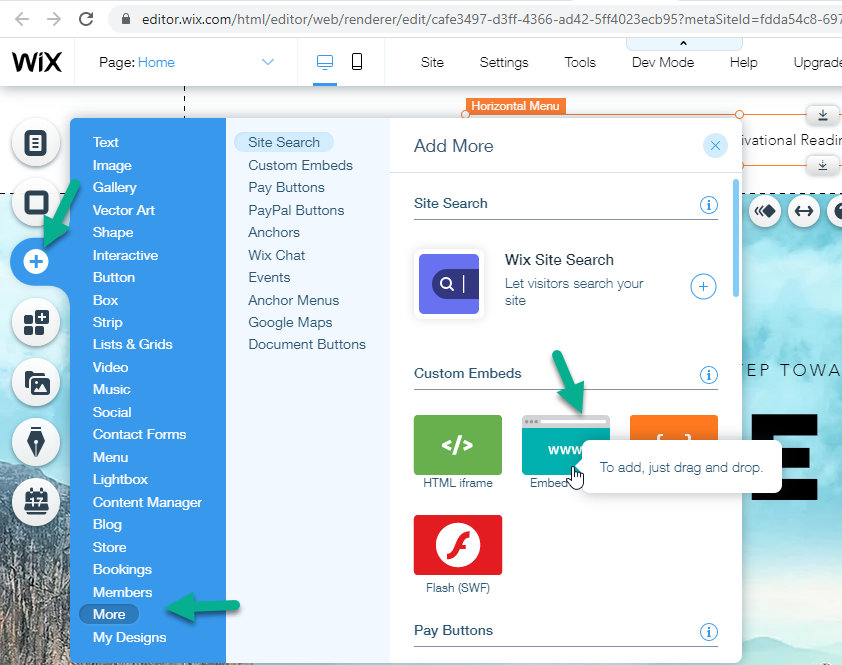Click the browser address bar URL
842x665 pixels.
[490, 19]
